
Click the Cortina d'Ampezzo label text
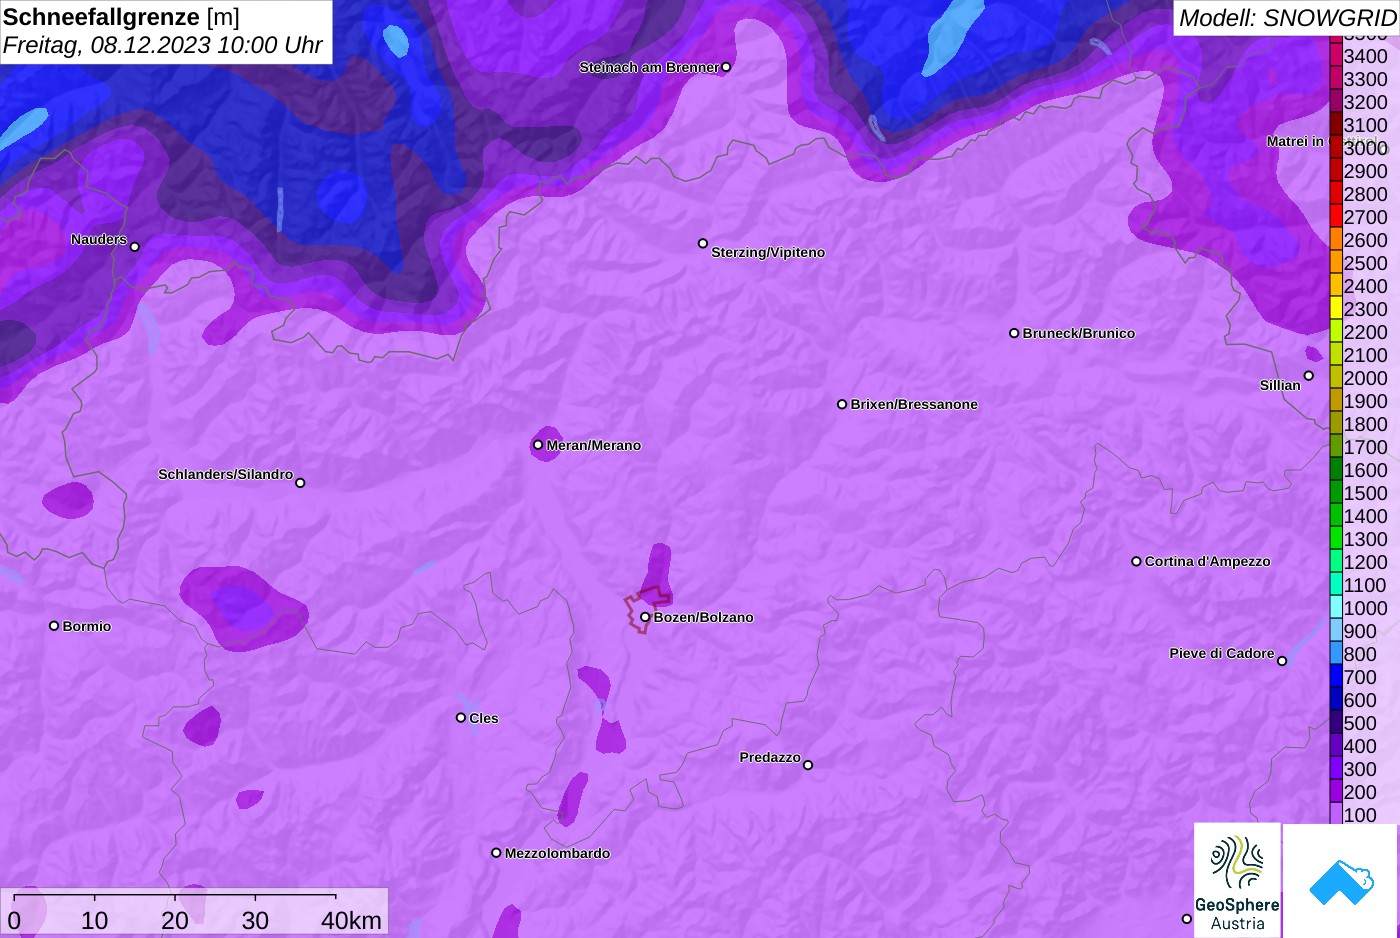tap(1207, 561)
